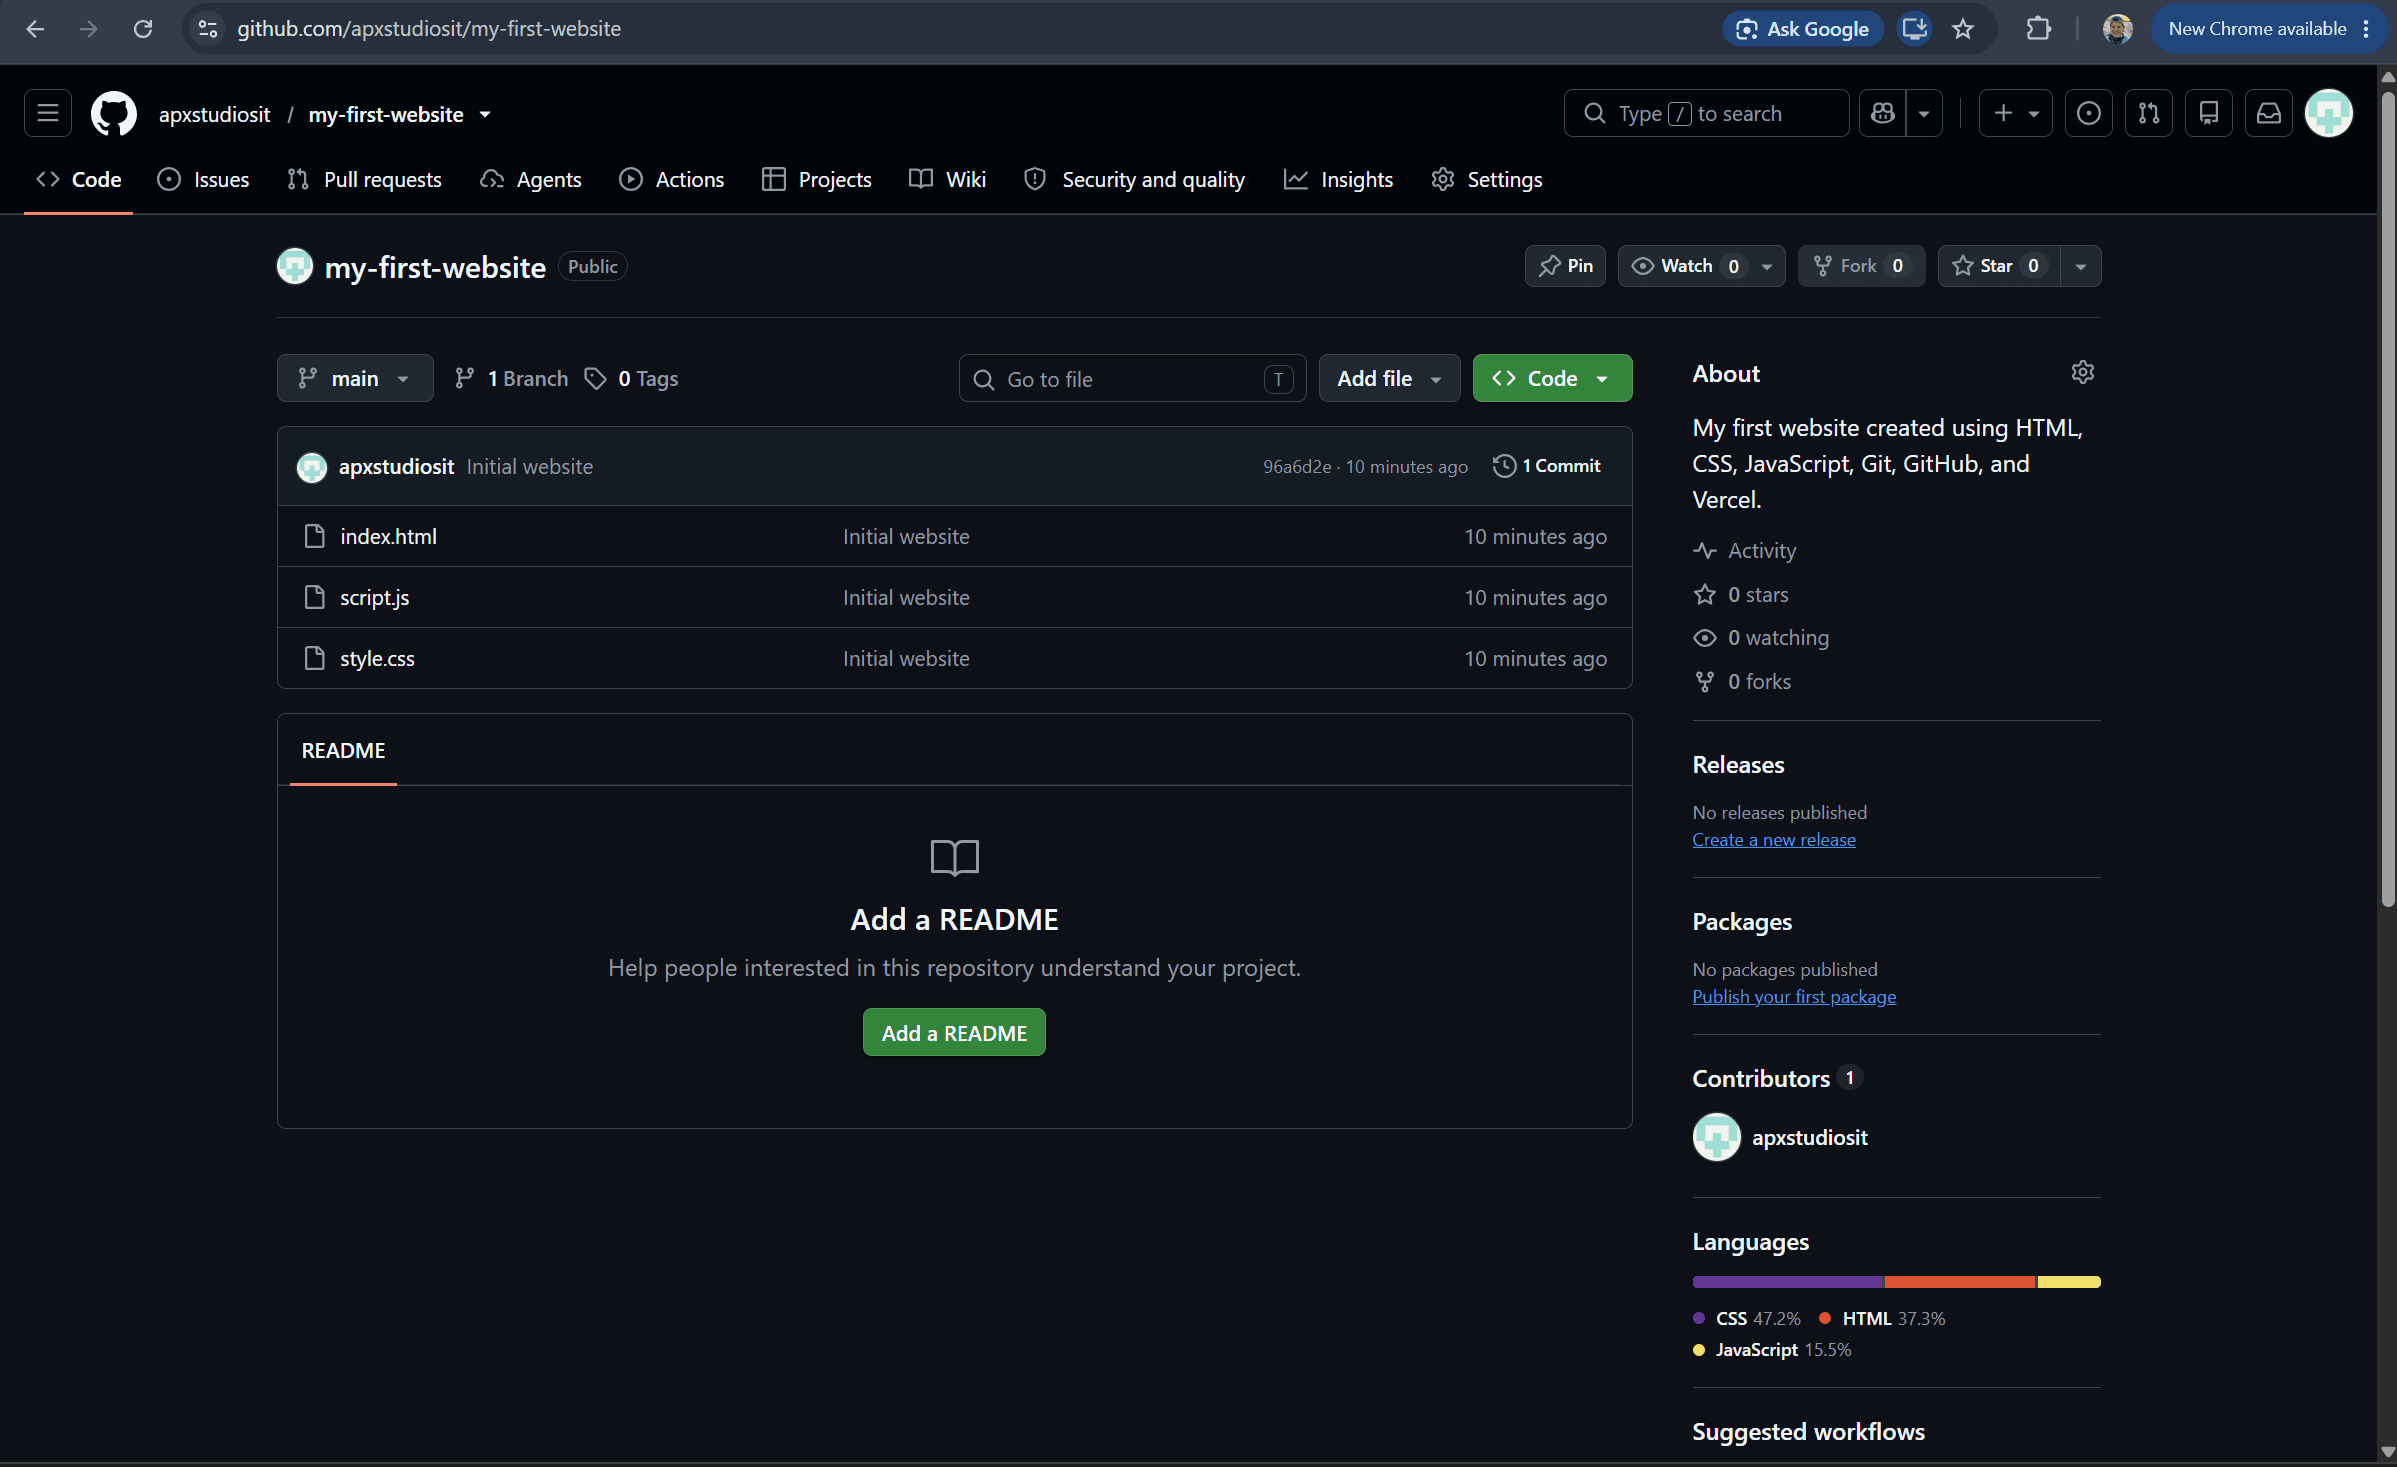This screenshot has height=1467, width=2397.
Task: Open the Wiki tab
Action: [948, 180]
